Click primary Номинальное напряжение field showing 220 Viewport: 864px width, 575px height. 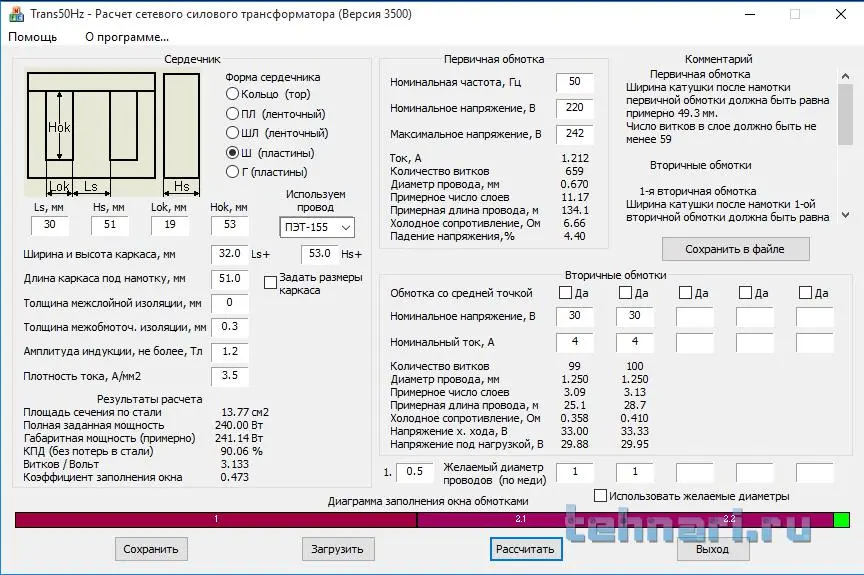point(575,108)
